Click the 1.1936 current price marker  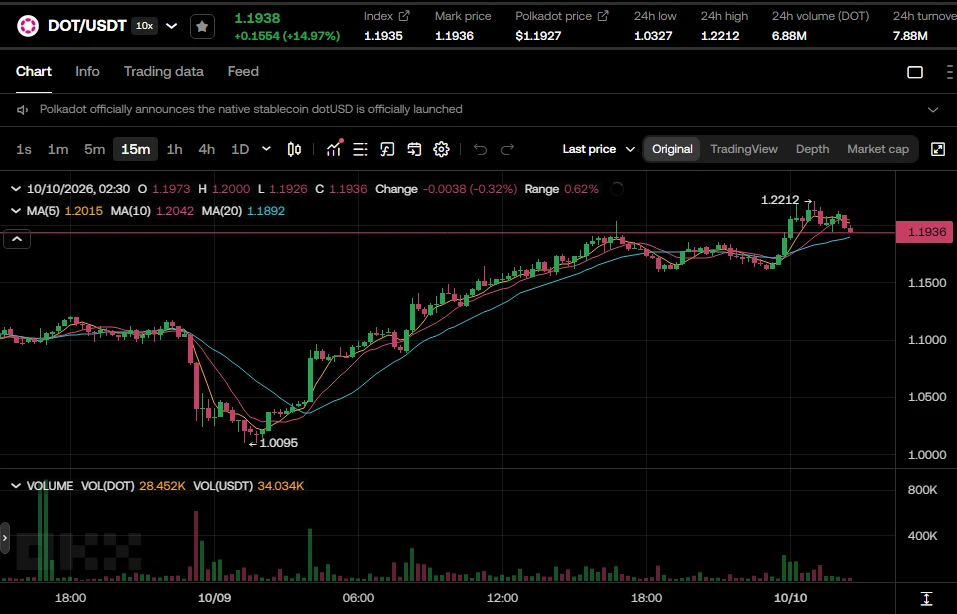(x=924, y=232)
